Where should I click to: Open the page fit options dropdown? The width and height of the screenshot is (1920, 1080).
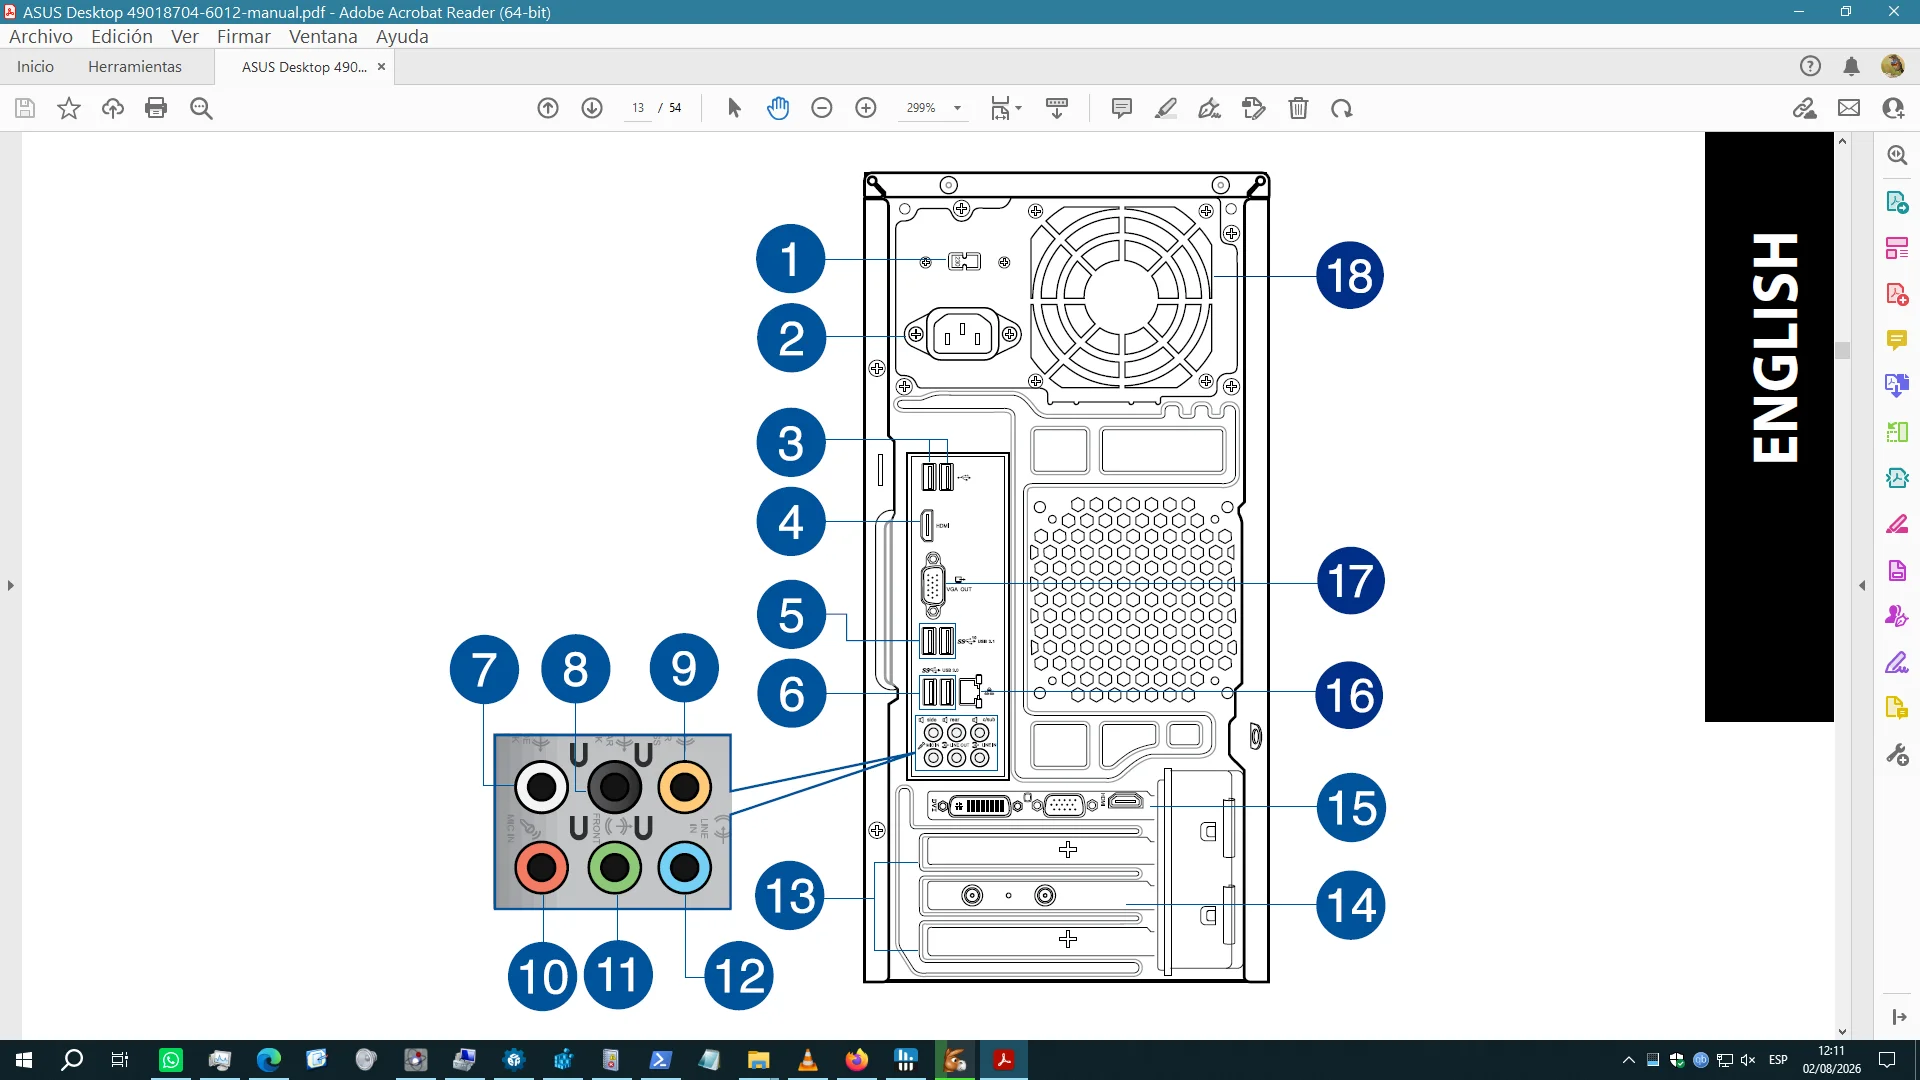coord(1006,108)
